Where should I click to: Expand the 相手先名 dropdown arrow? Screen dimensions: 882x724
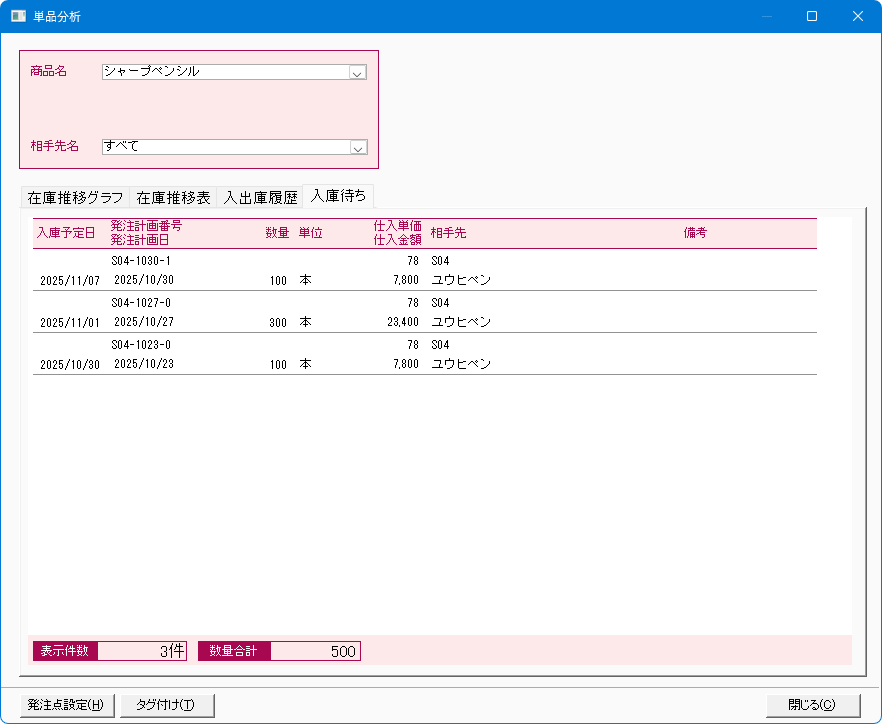point(358,147)
